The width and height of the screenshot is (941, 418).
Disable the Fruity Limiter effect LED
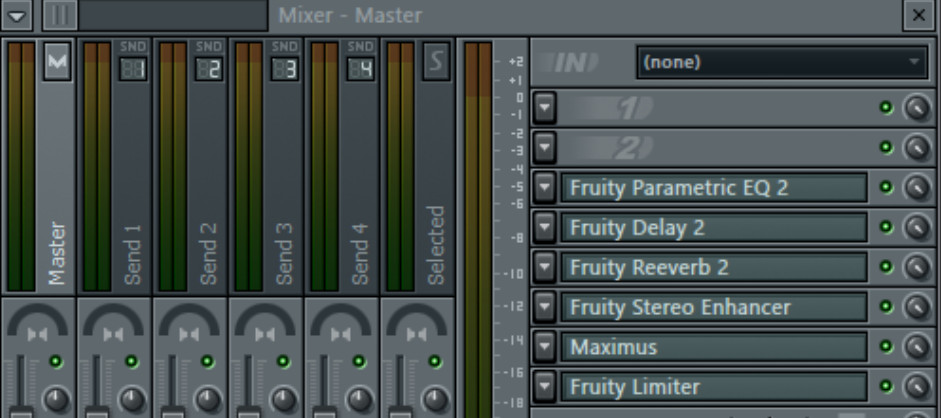pos(886,386)
